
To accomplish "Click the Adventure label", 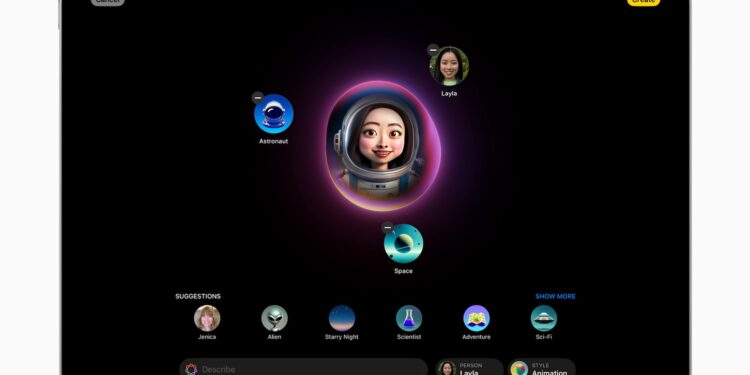I will 476,337.
